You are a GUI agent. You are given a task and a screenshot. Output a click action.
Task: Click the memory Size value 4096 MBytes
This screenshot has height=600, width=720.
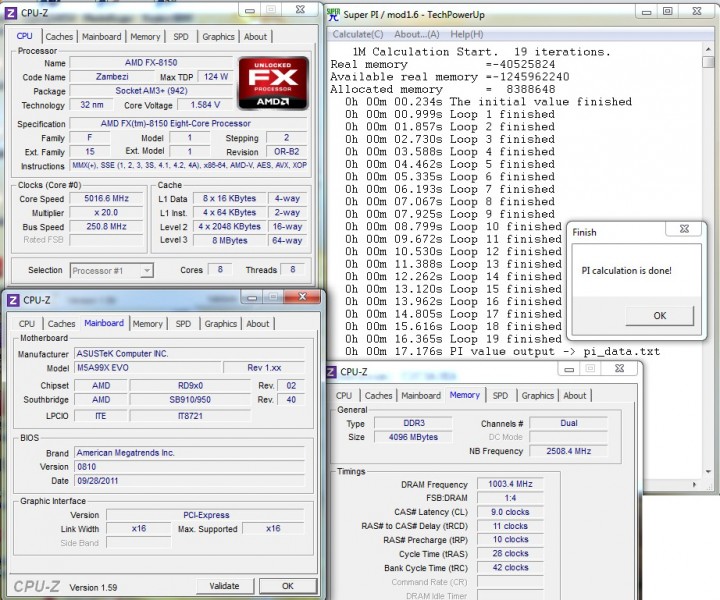[x=413, y=437]
